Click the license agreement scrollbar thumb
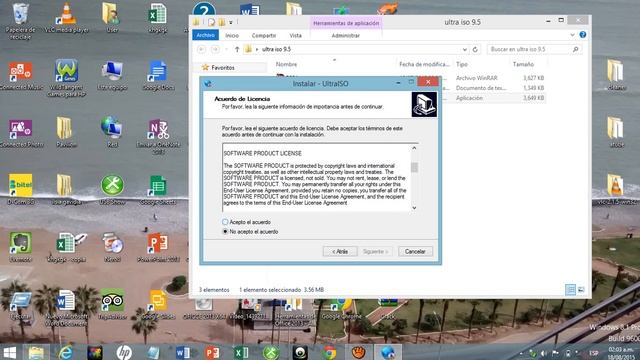 tap(414, 167)
